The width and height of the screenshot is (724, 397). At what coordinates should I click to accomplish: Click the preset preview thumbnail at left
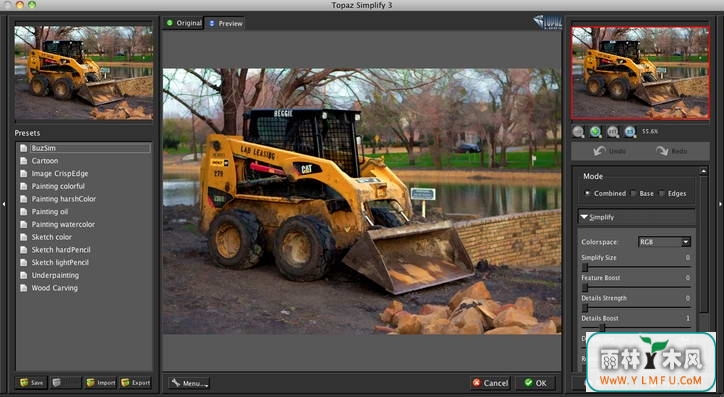coord(84,73)
